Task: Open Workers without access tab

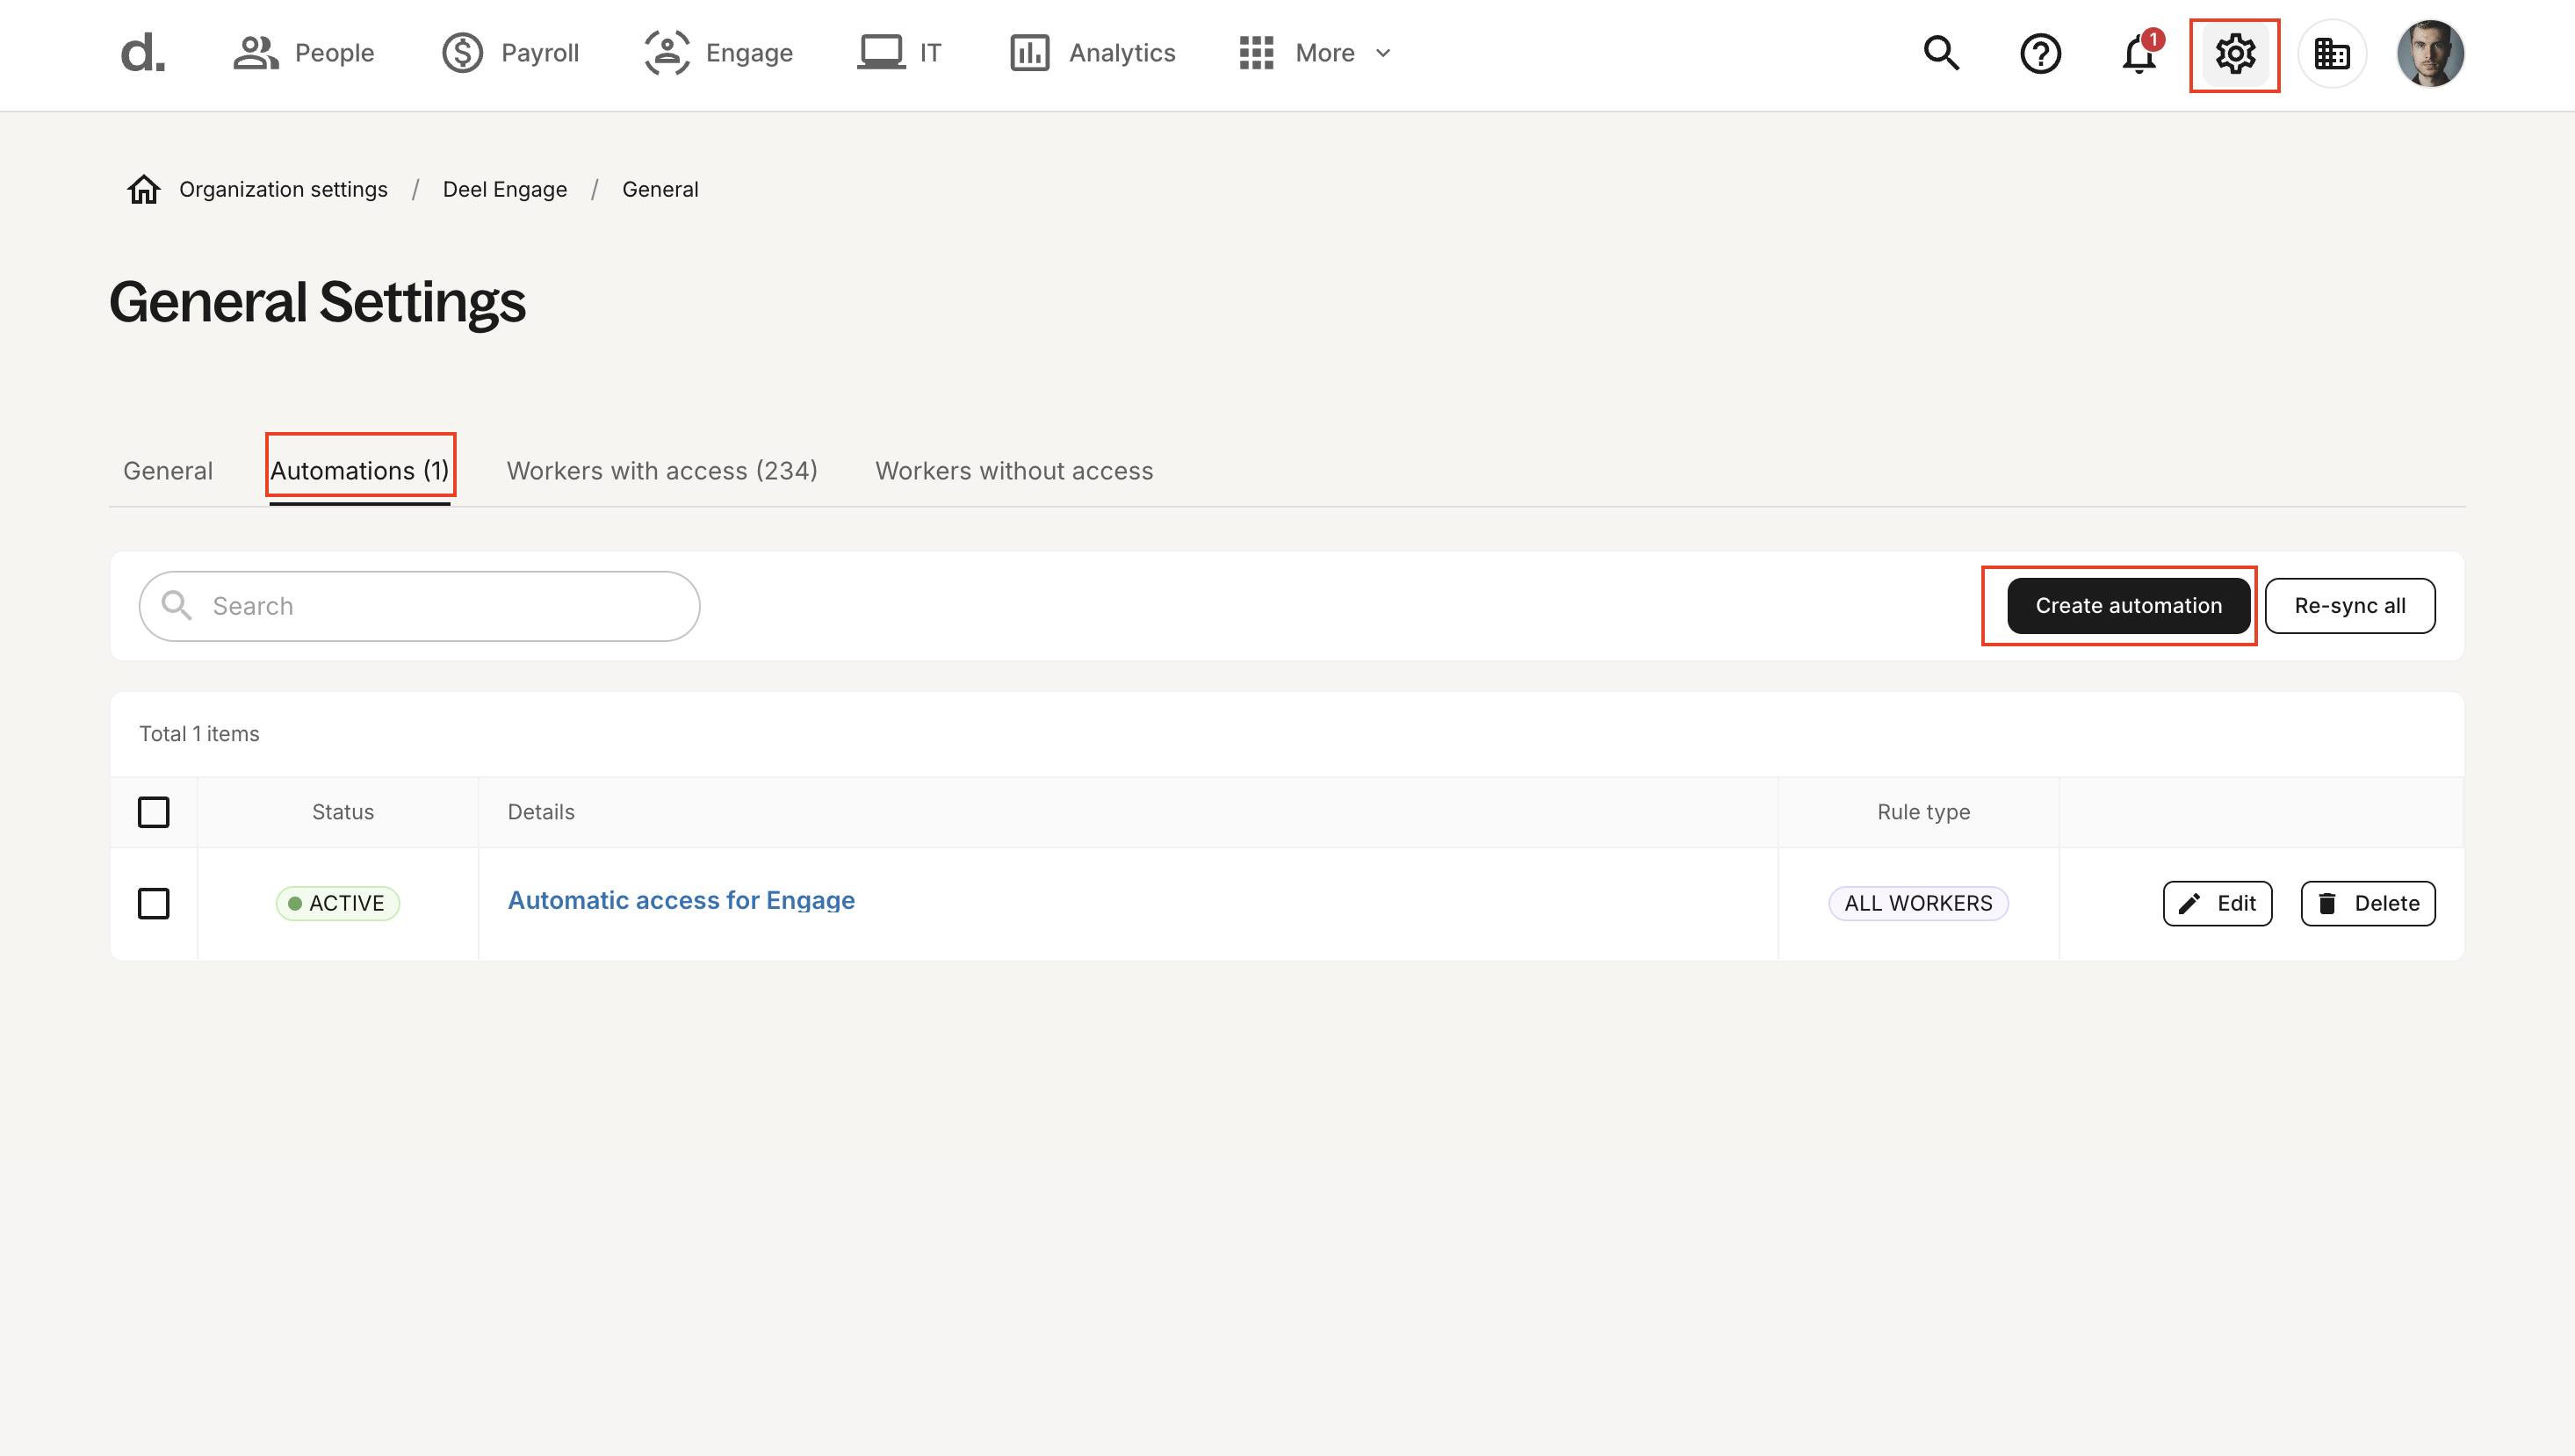Action: (x=1014, y=471)
